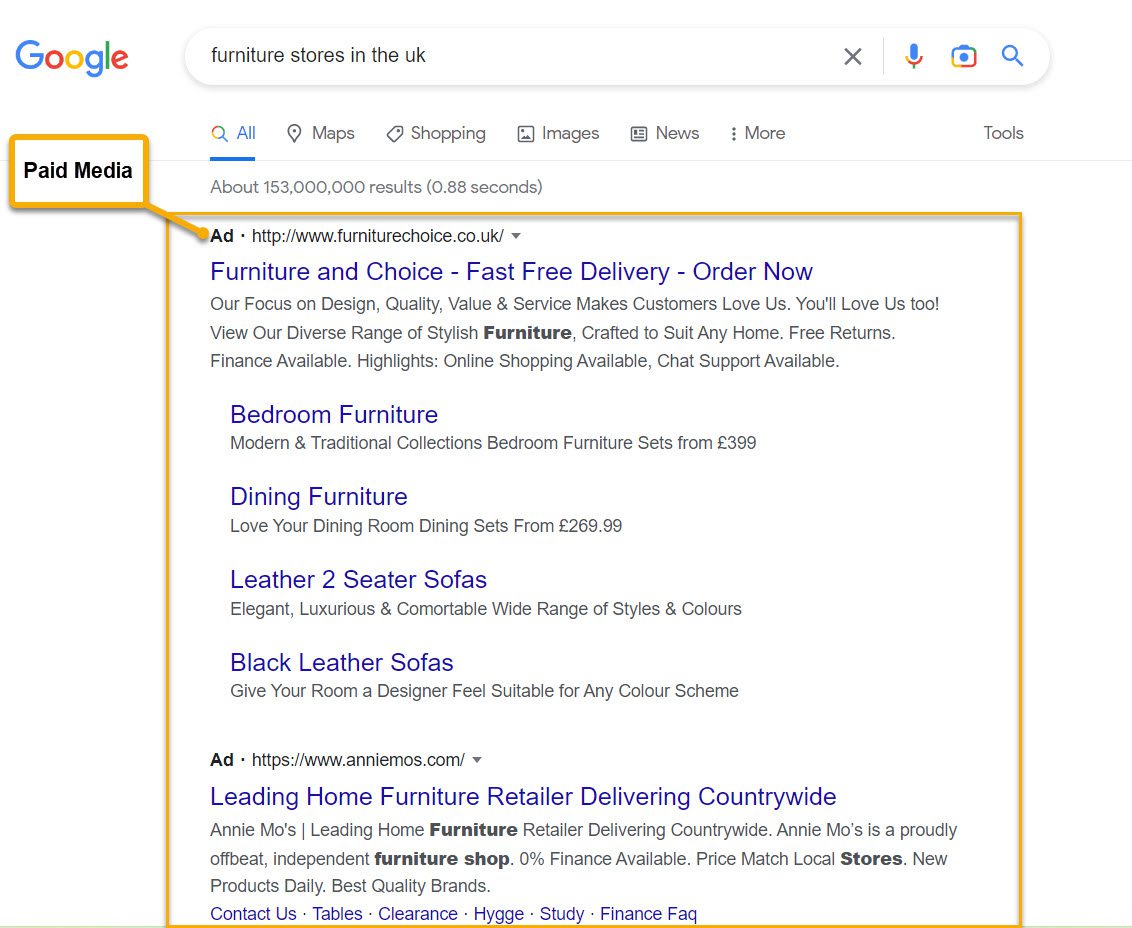Viewport: 1132px width, 928px height.
Task: Click the furniturechoice.co.uk ad URL text
Action: pyautogui.click(x=378, y=235)
